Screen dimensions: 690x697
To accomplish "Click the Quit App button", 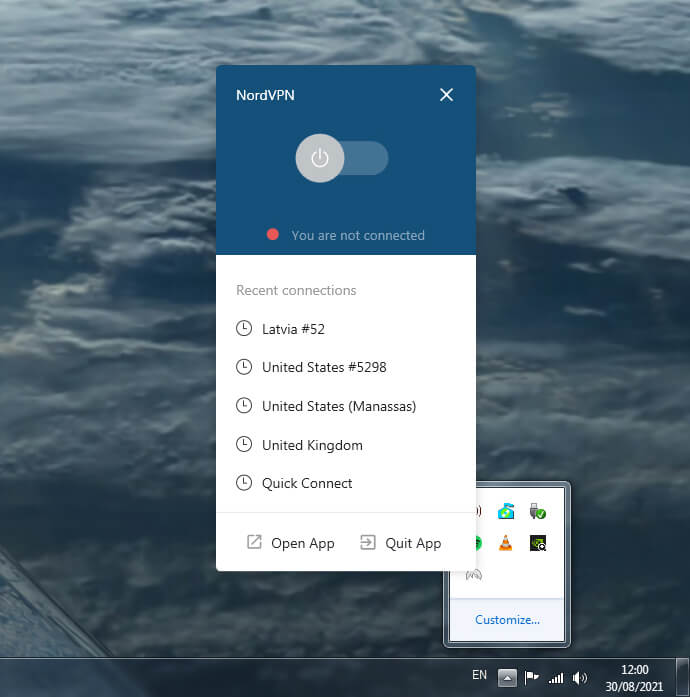I will tap(401, 543).
